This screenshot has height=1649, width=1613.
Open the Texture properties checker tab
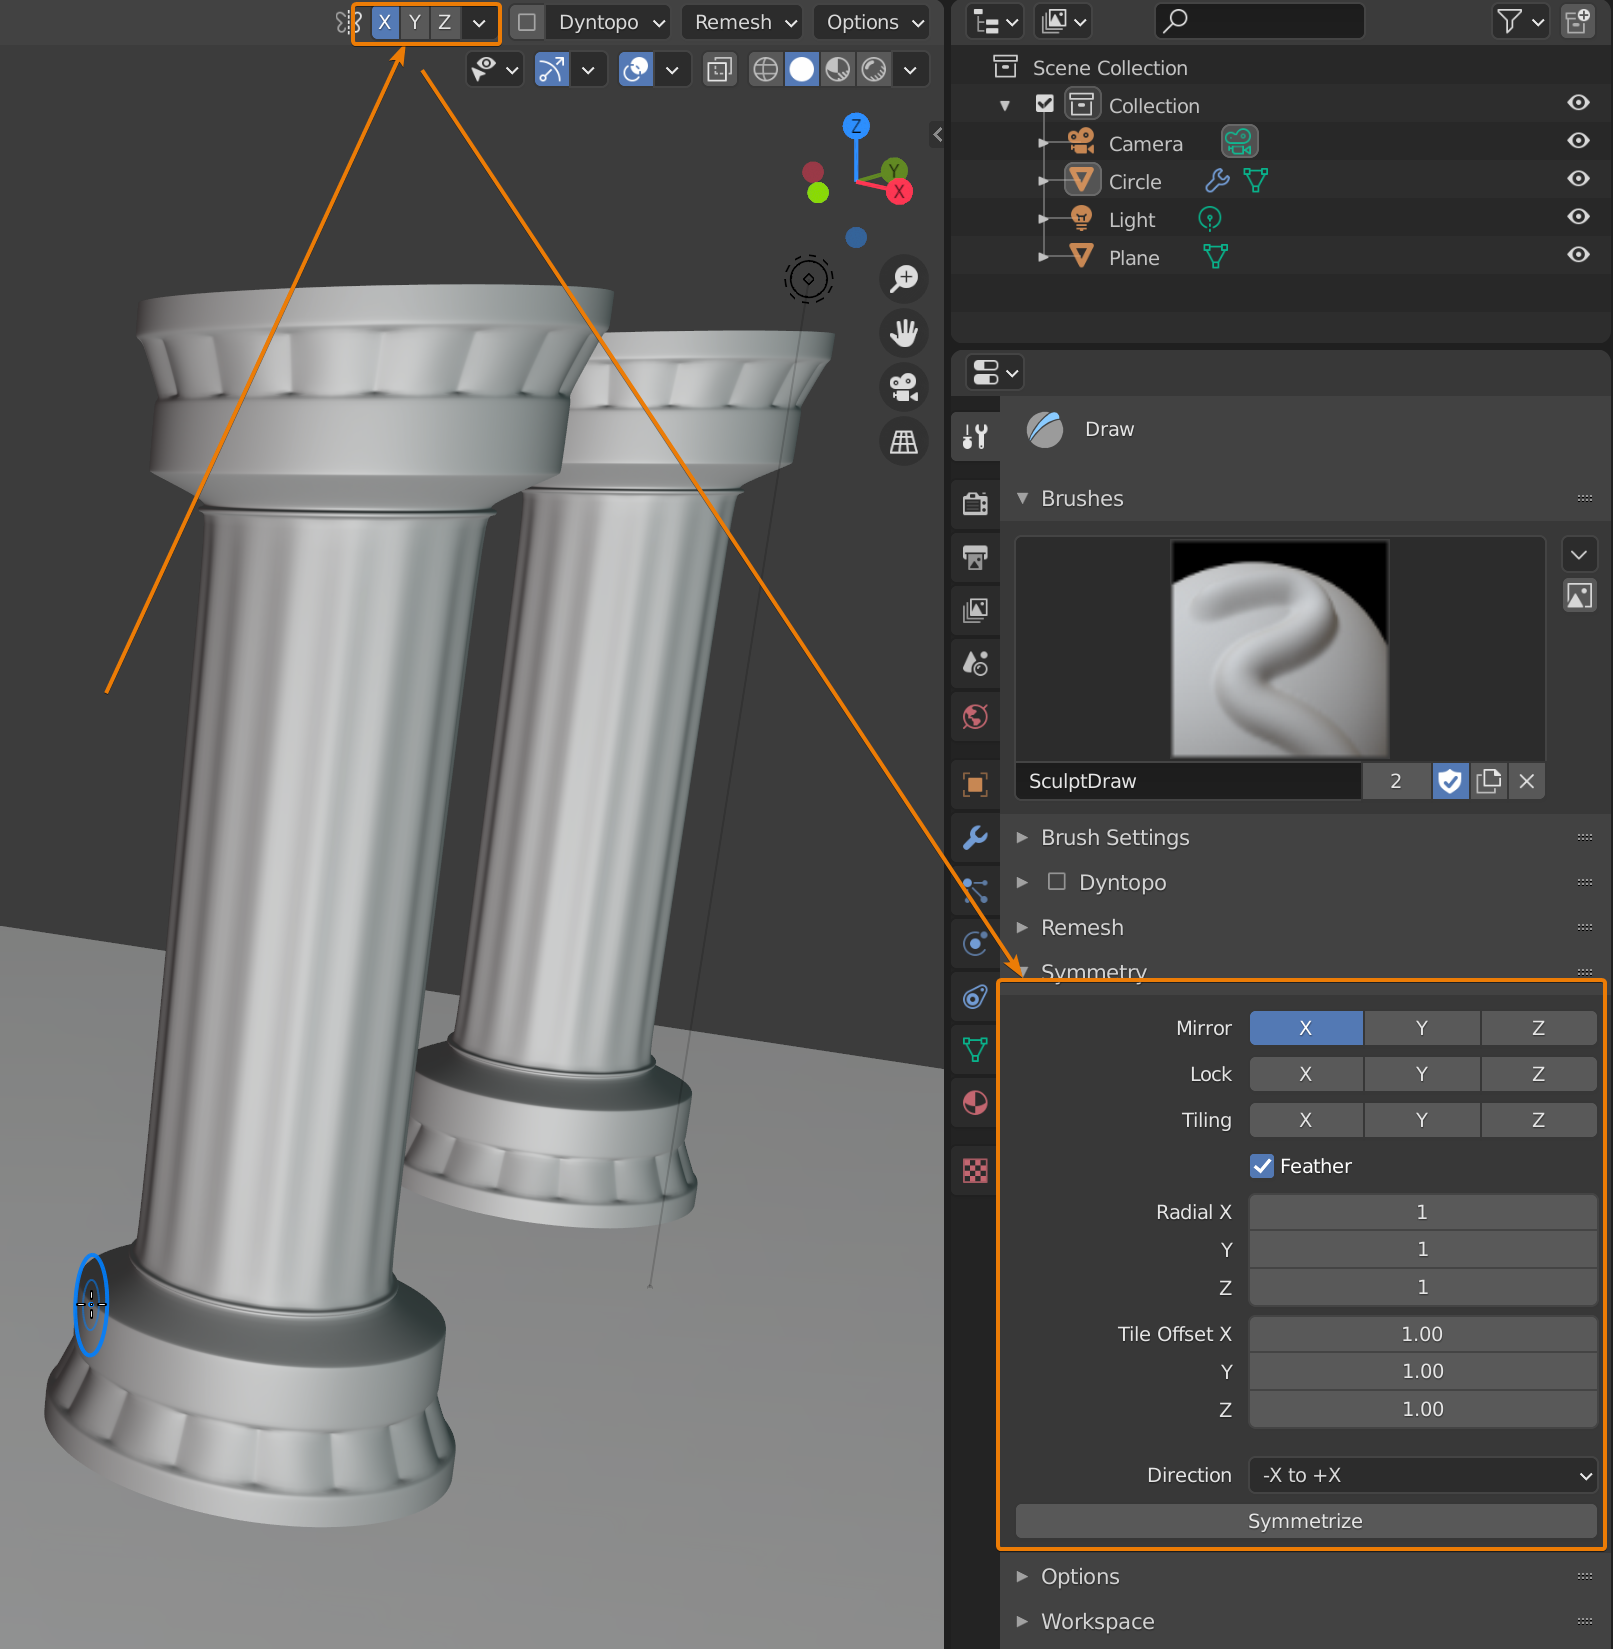pos(975,1170)
